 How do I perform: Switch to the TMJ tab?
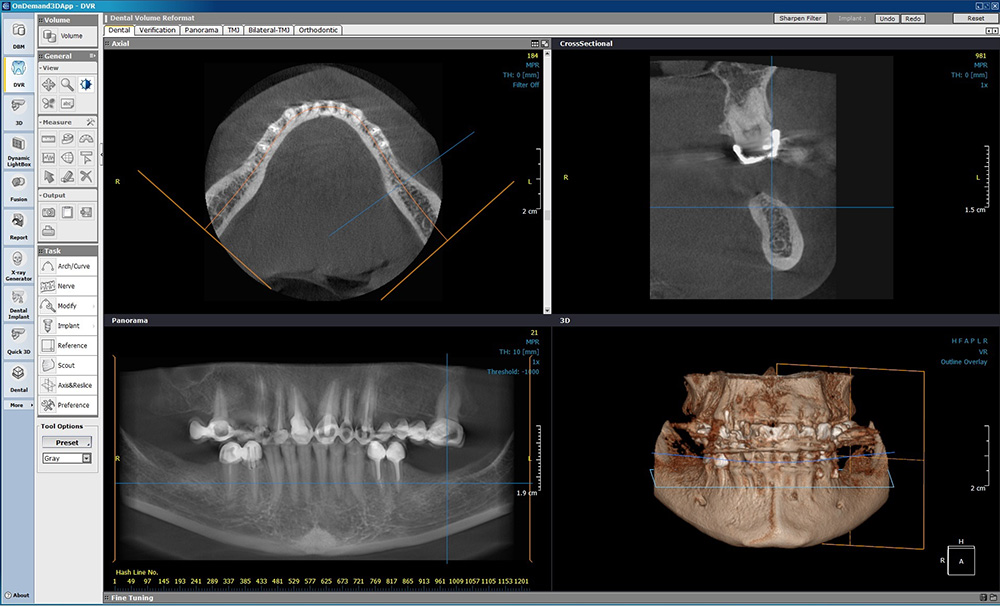tap(233, 30)
